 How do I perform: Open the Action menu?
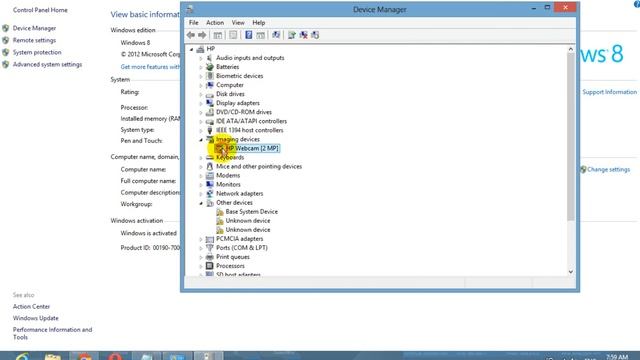coord(215,22)
